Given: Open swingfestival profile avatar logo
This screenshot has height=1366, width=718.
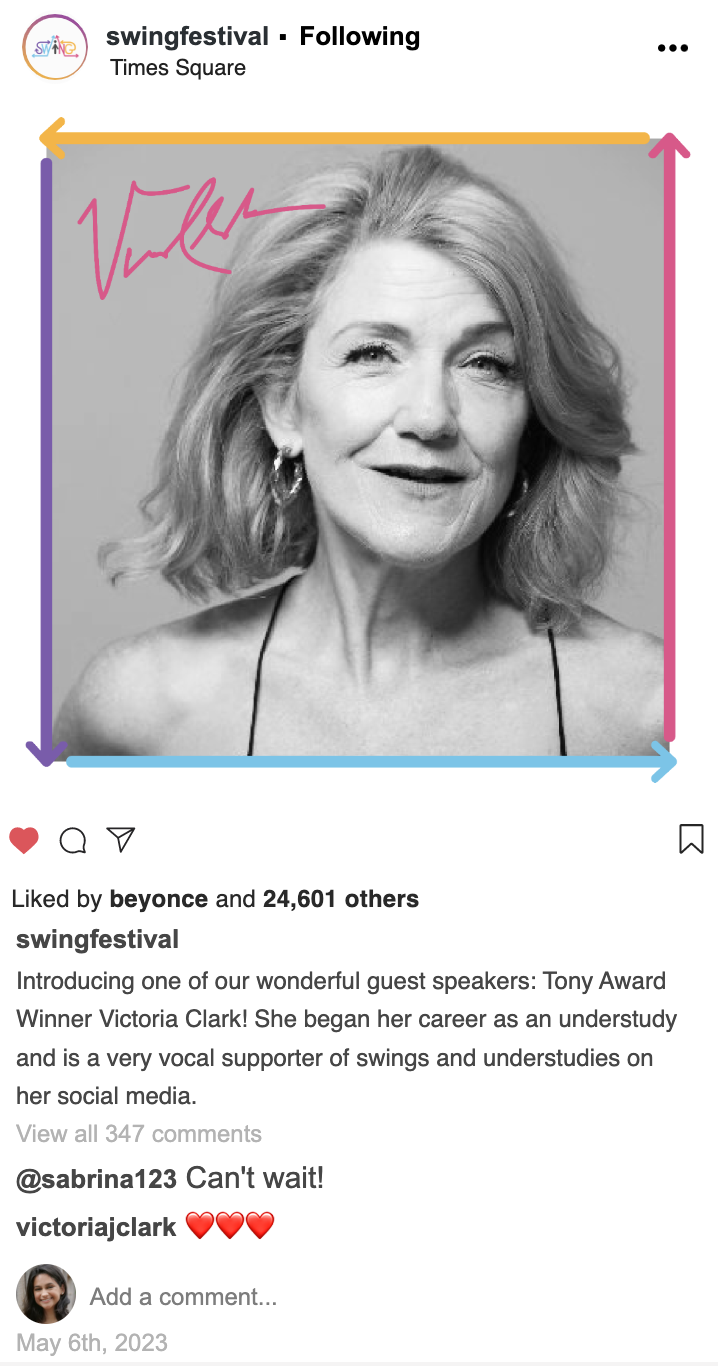Looking at the screenshot, I should click(x=54, y=47).
